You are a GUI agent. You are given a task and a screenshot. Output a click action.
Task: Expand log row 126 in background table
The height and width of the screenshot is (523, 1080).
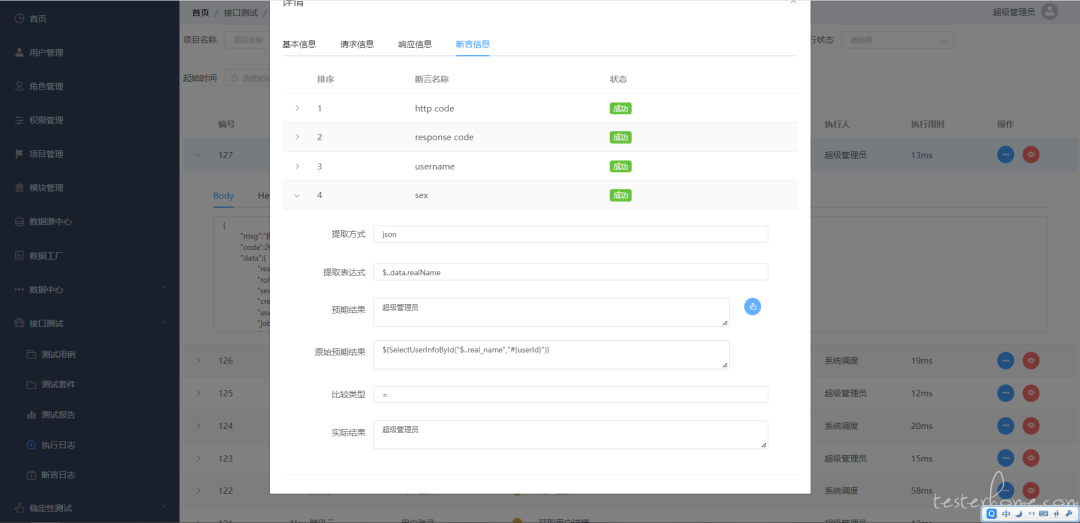pos(198,360)
